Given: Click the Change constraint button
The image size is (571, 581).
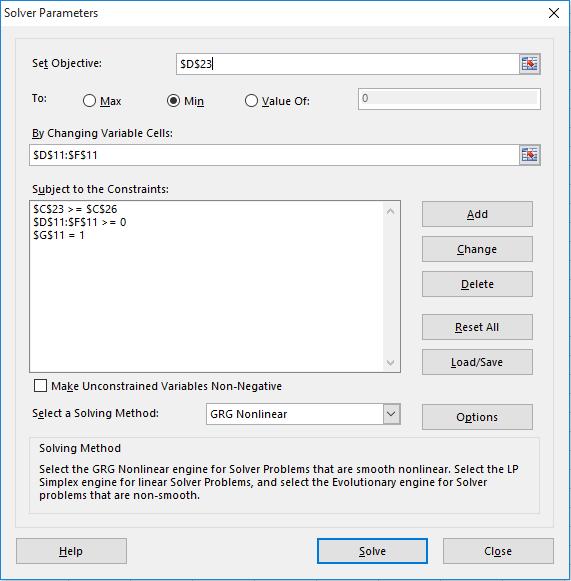Looking at the screenshot, I should pos(477,249).
